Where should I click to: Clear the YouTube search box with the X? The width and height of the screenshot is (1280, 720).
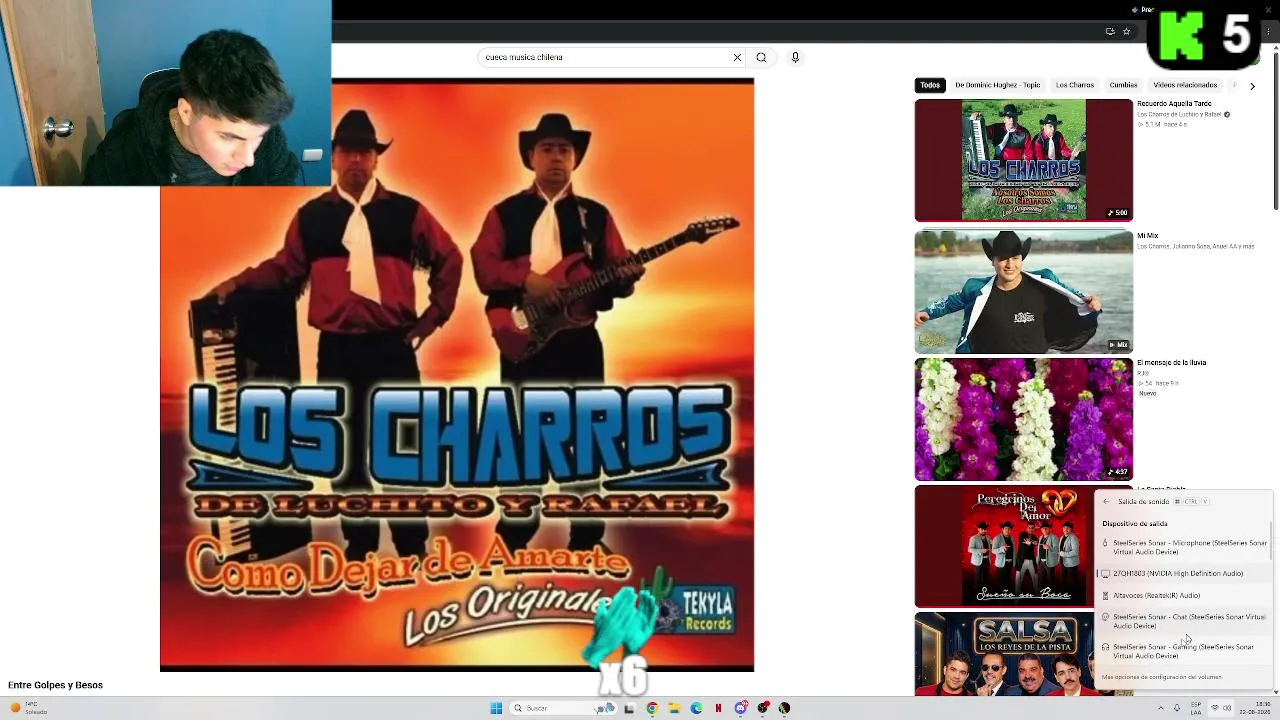click(x=737, y=57)
